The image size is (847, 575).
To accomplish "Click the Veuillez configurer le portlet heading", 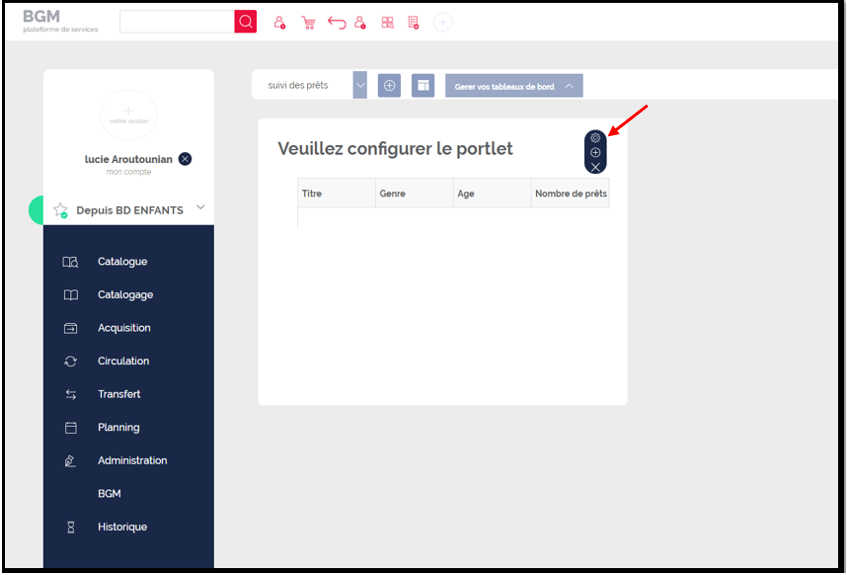I will click(x=395, y=149).
